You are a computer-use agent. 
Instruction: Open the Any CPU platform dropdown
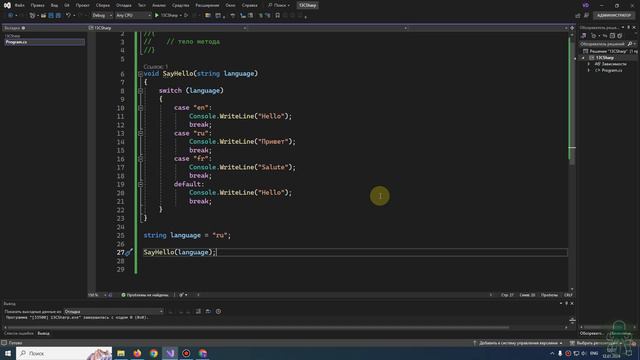tap(133, 16)
